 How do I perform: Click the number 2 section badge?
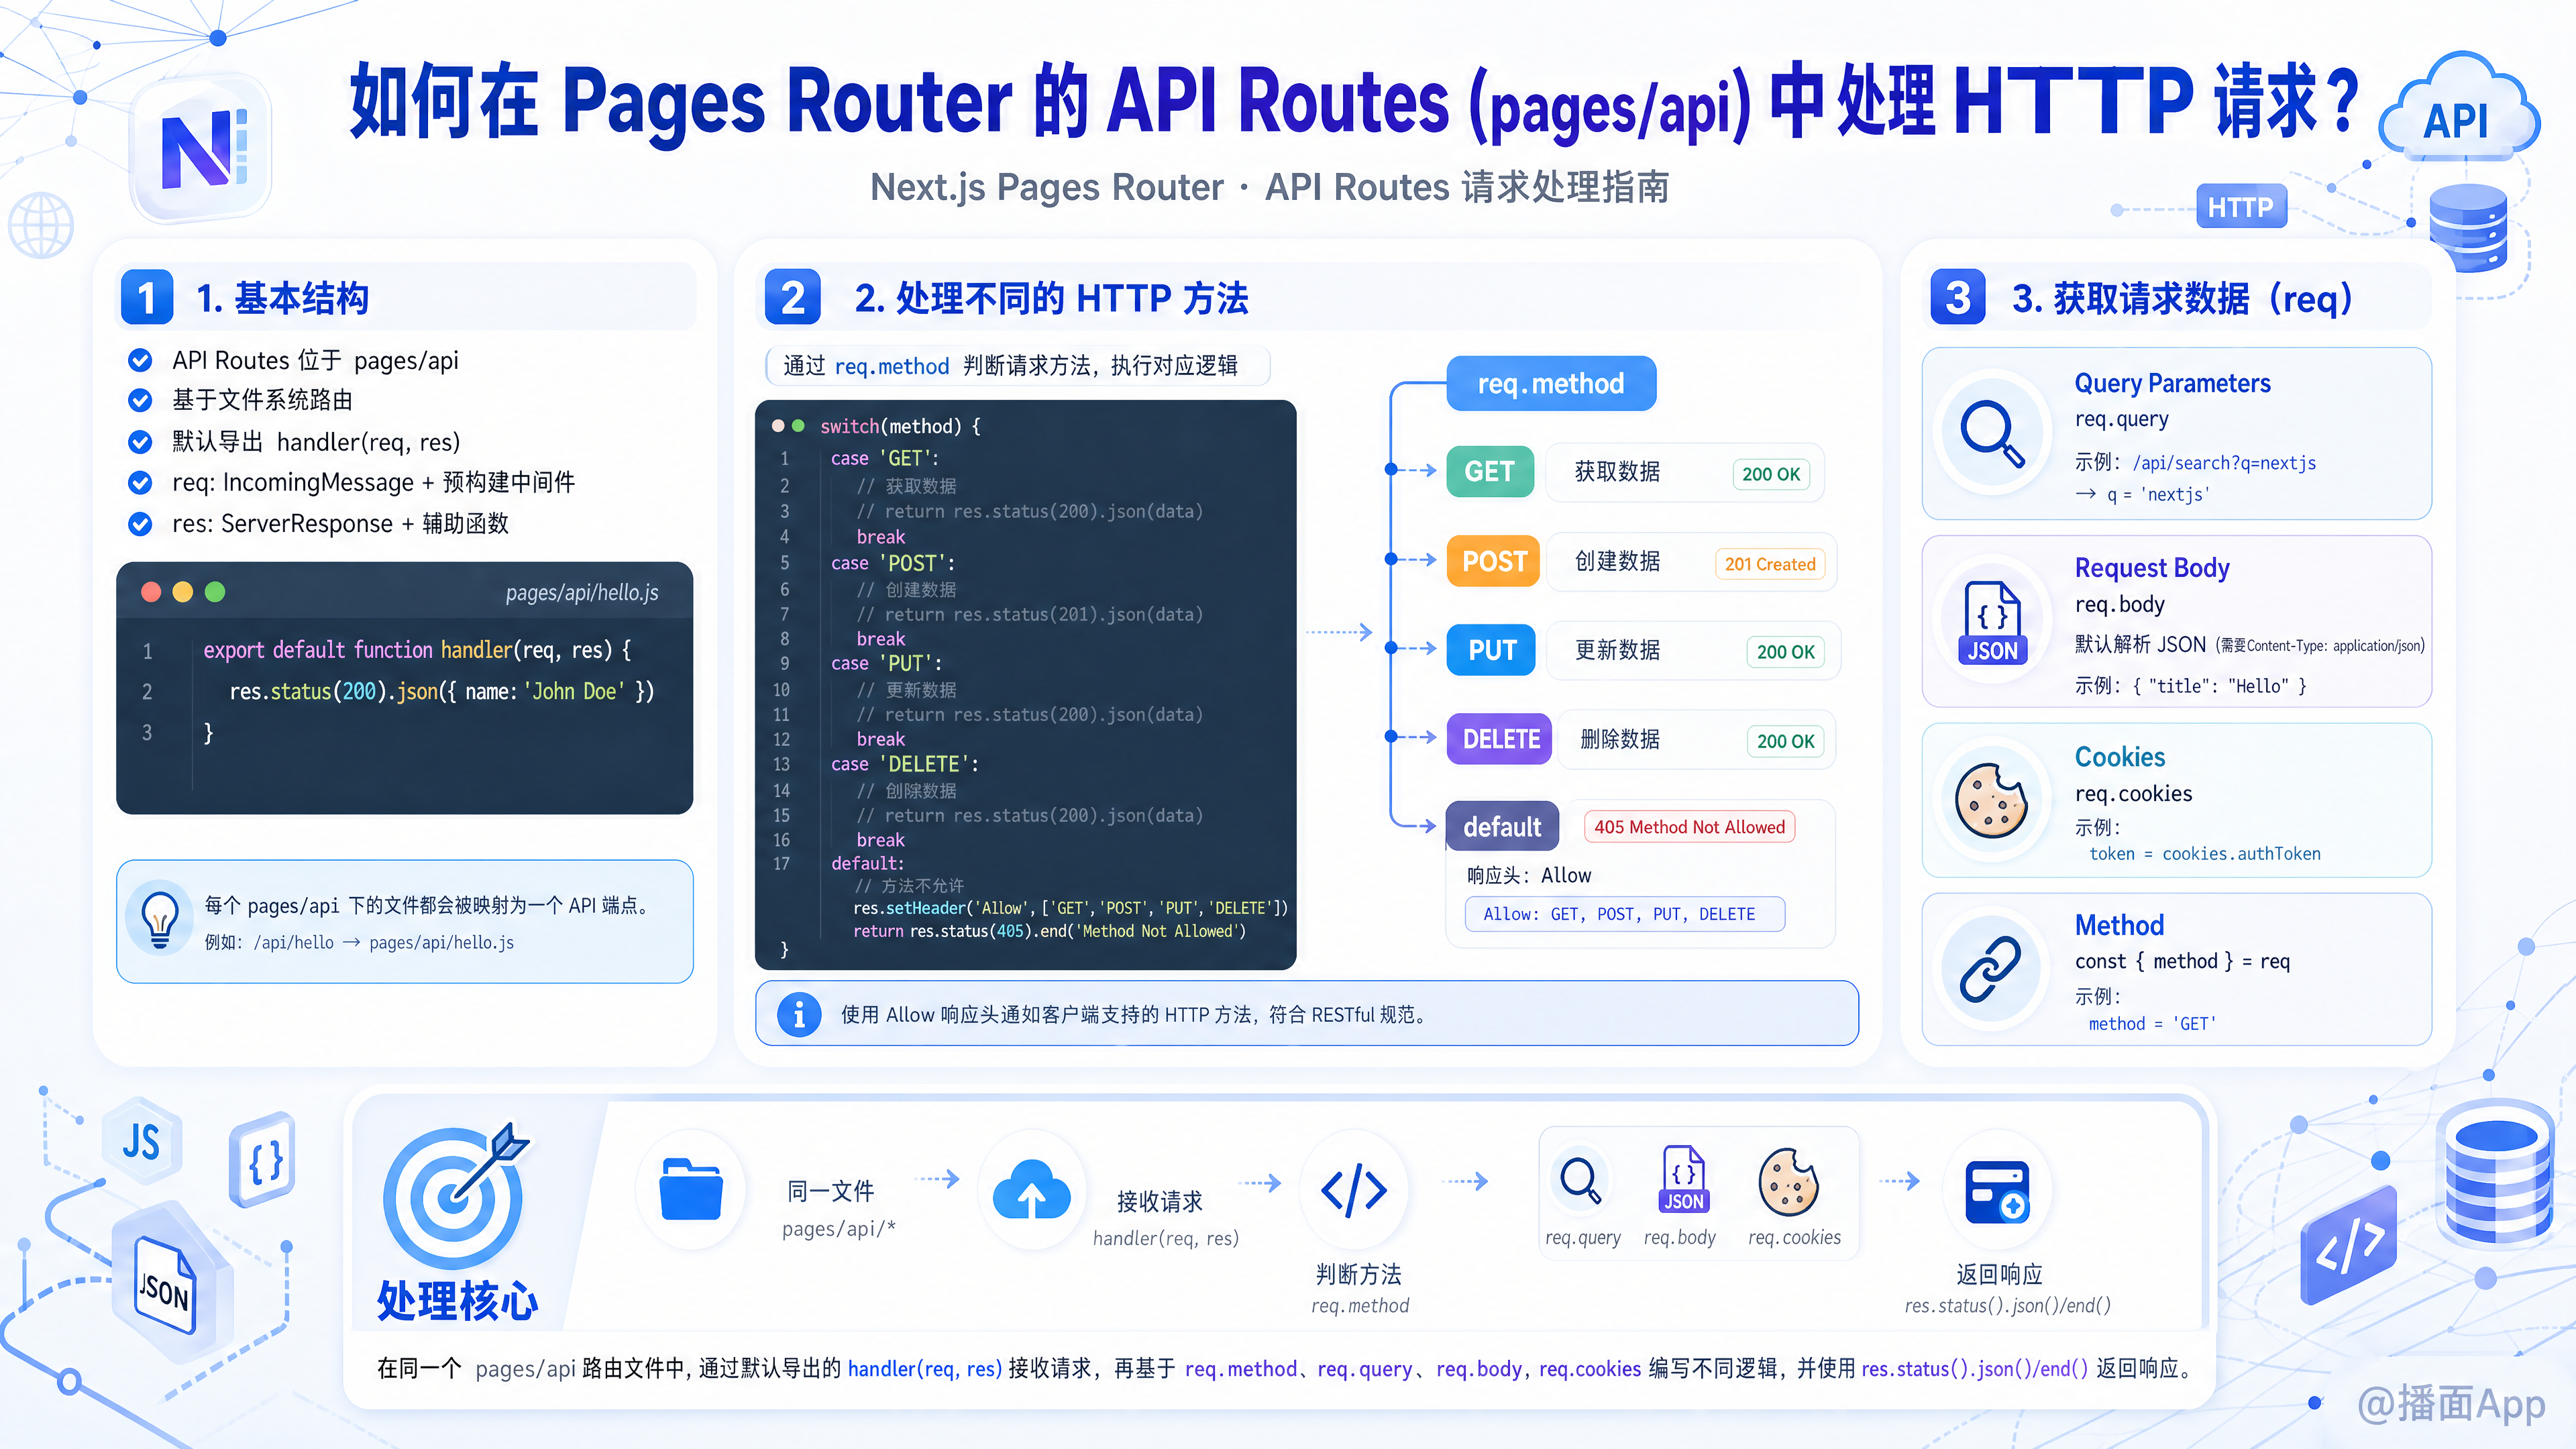[793, 298]
